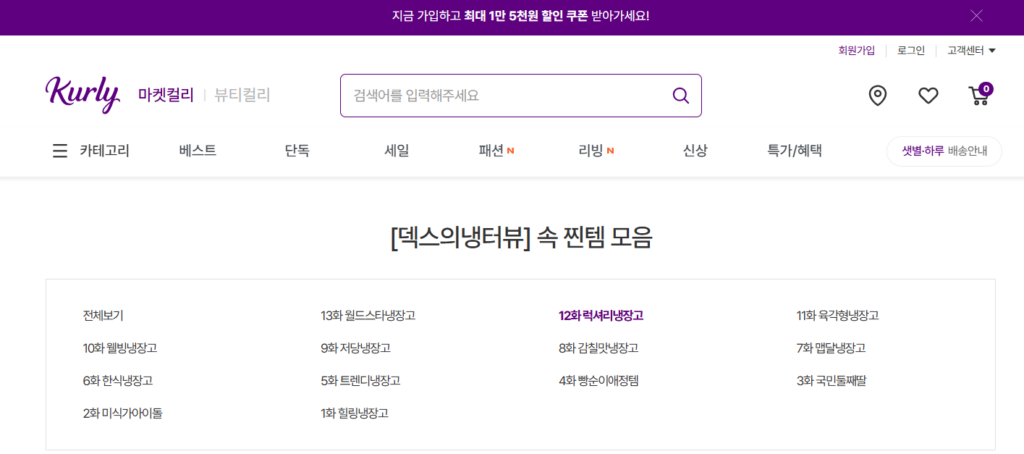This screenshot has width=1024, height=454.
Task: Go to the 특가/혜택 menu
Action: pyautogui.click(x=794, y=151)
